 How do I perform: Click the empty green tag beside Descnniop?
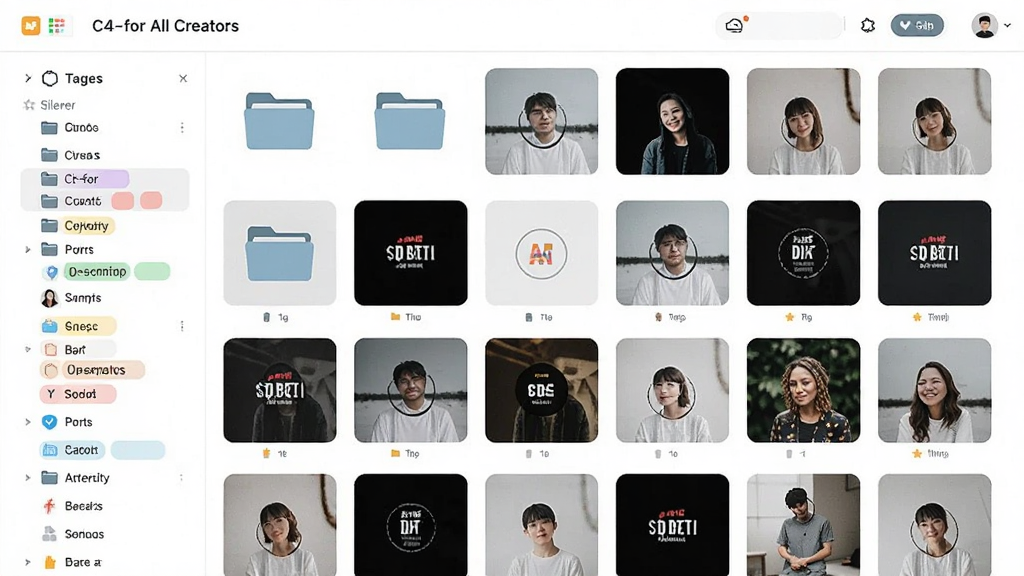pyautogui.click(x=152, y=271)
